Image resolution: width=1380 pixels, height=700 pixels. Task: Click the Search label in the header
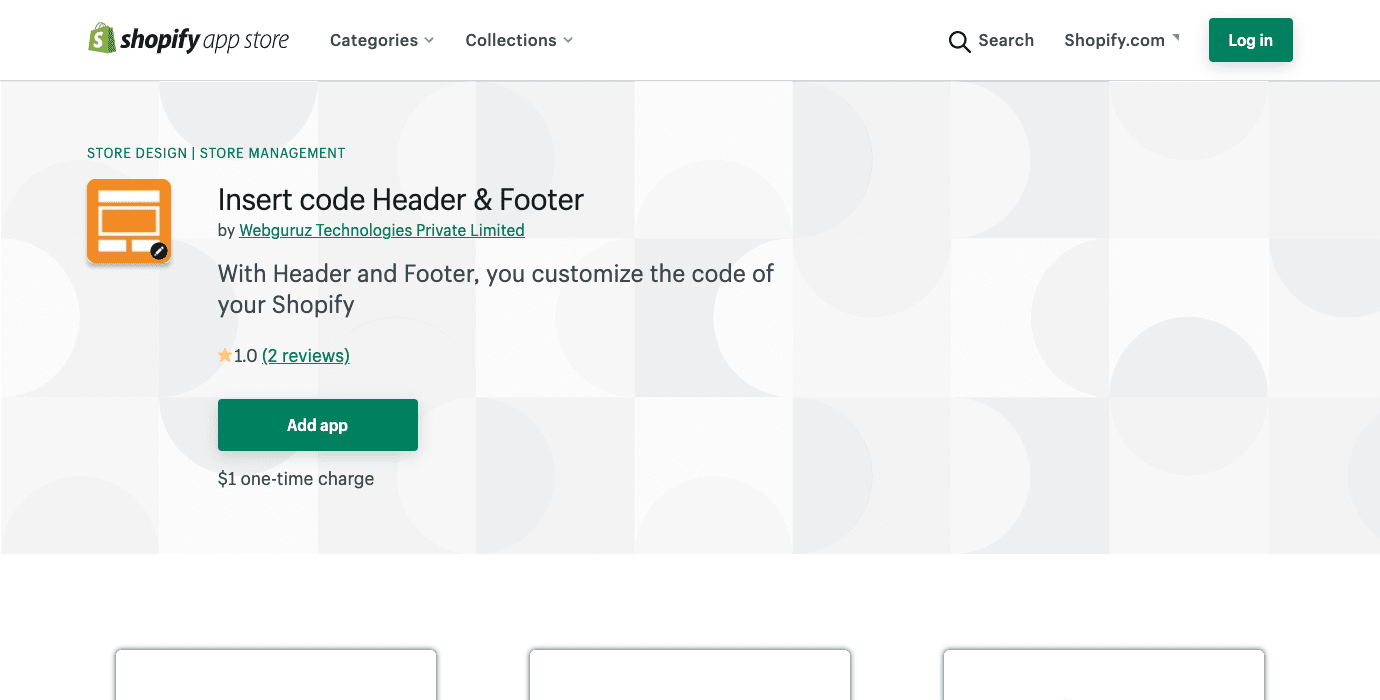click(x=1006, y=40)
